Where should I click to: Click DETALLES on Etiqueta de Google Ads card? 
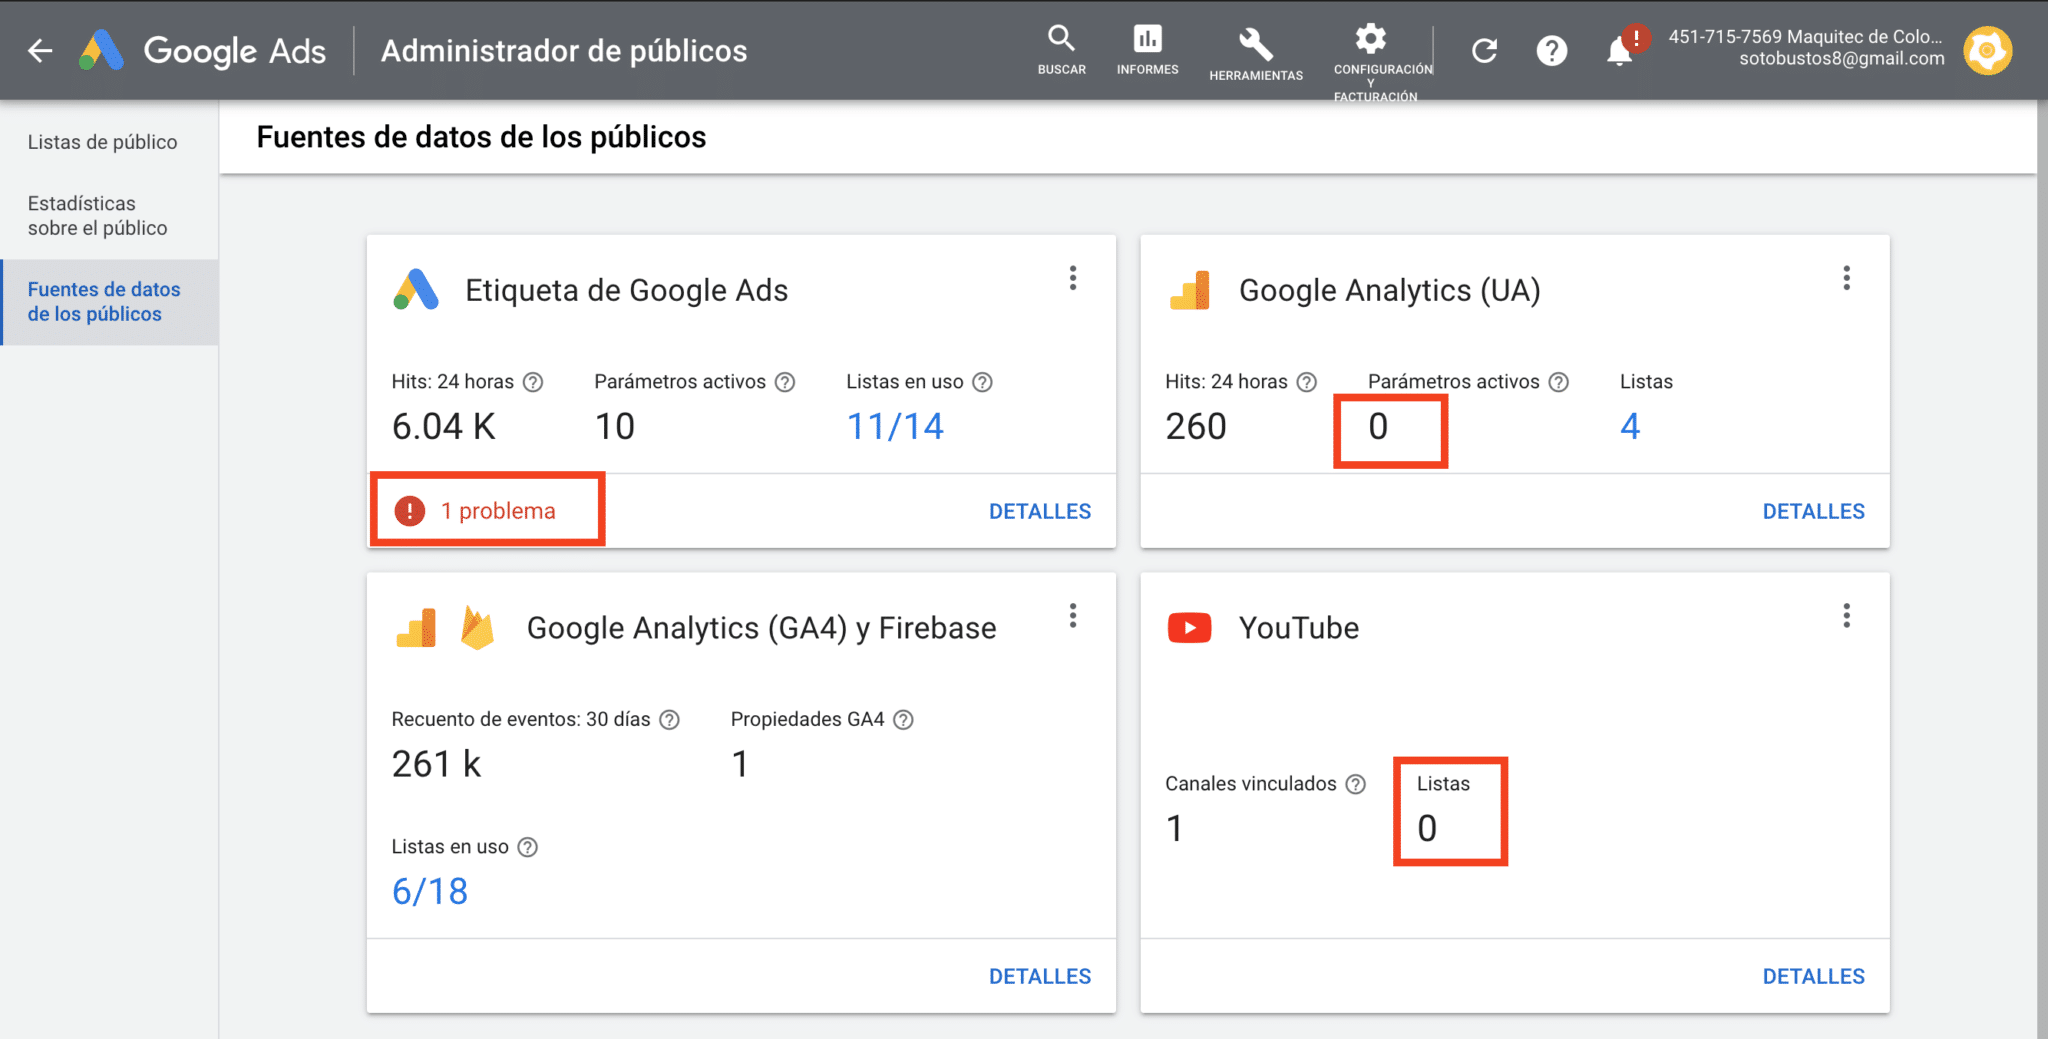pyautogui.click(x=1039, y=511)
